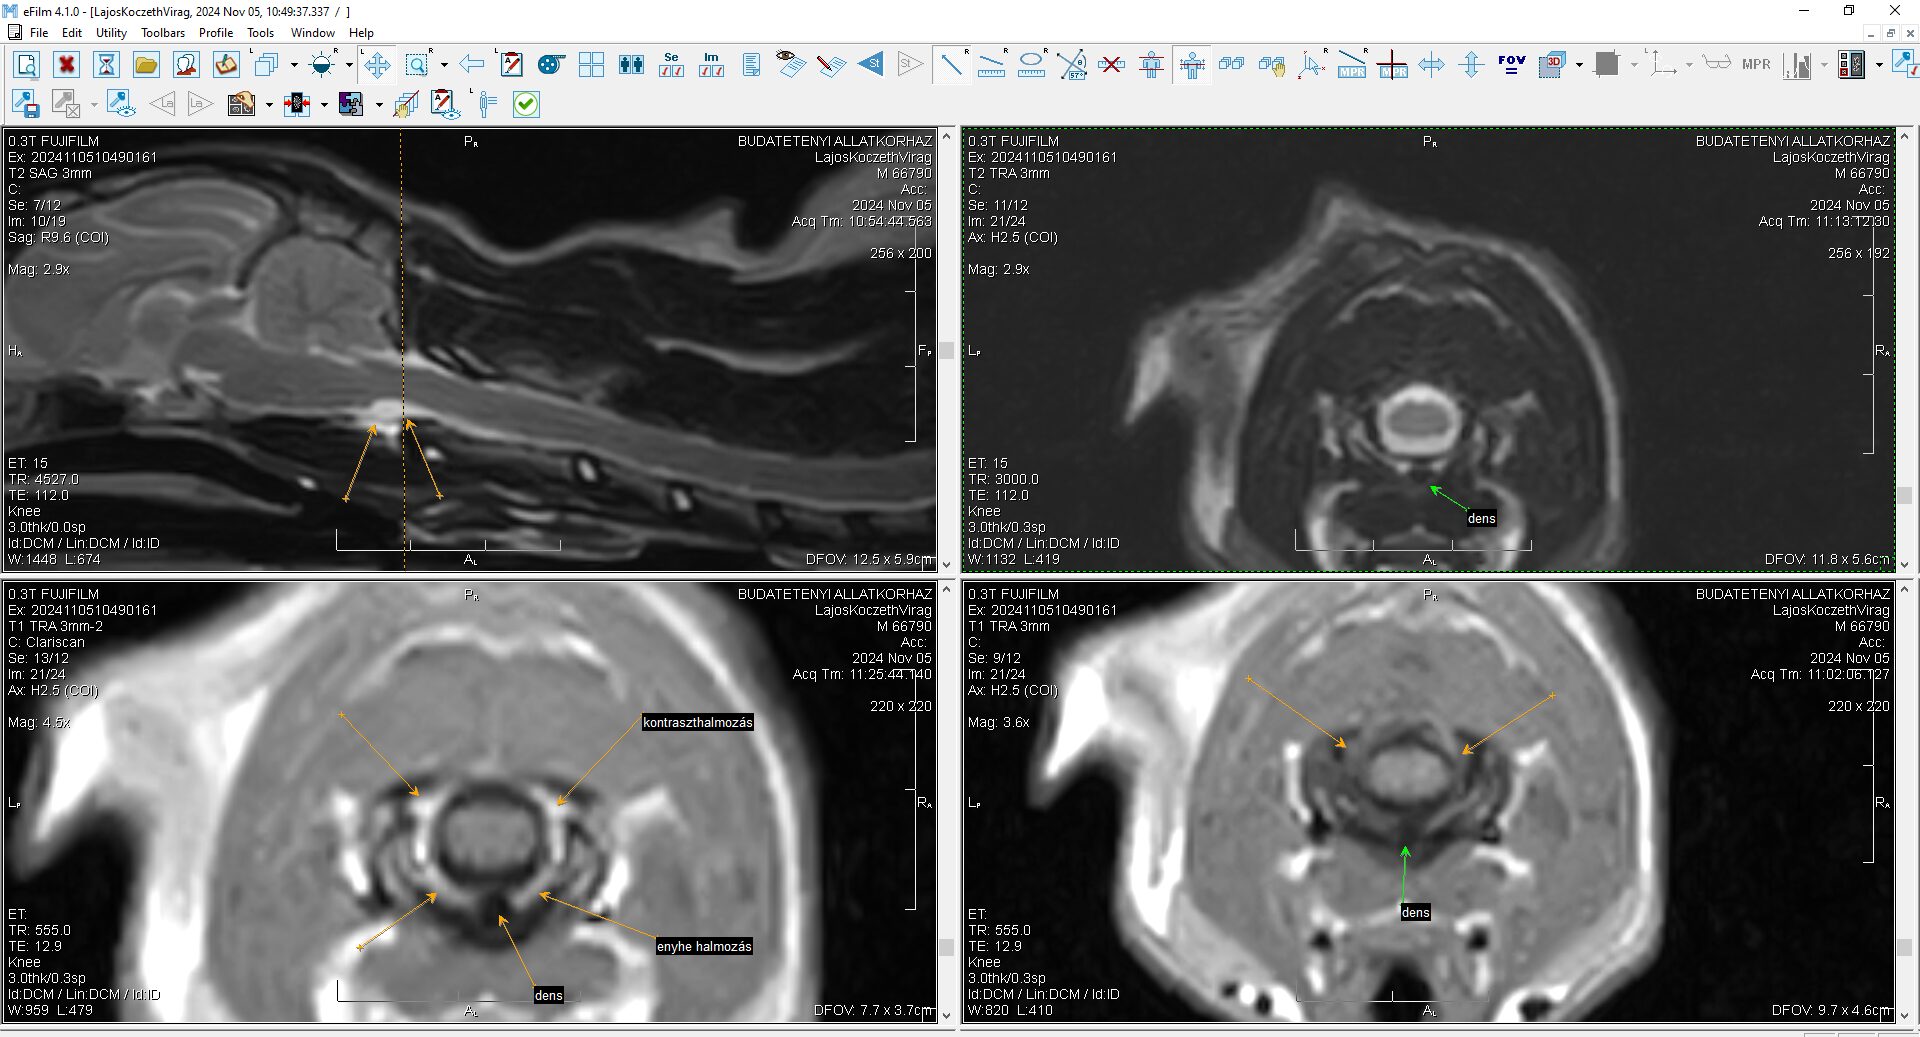This screenshot has width=1920, height=1037.
Task: Expand the filmstrip panel dropdown arrow
Action: click(1879, 65)
